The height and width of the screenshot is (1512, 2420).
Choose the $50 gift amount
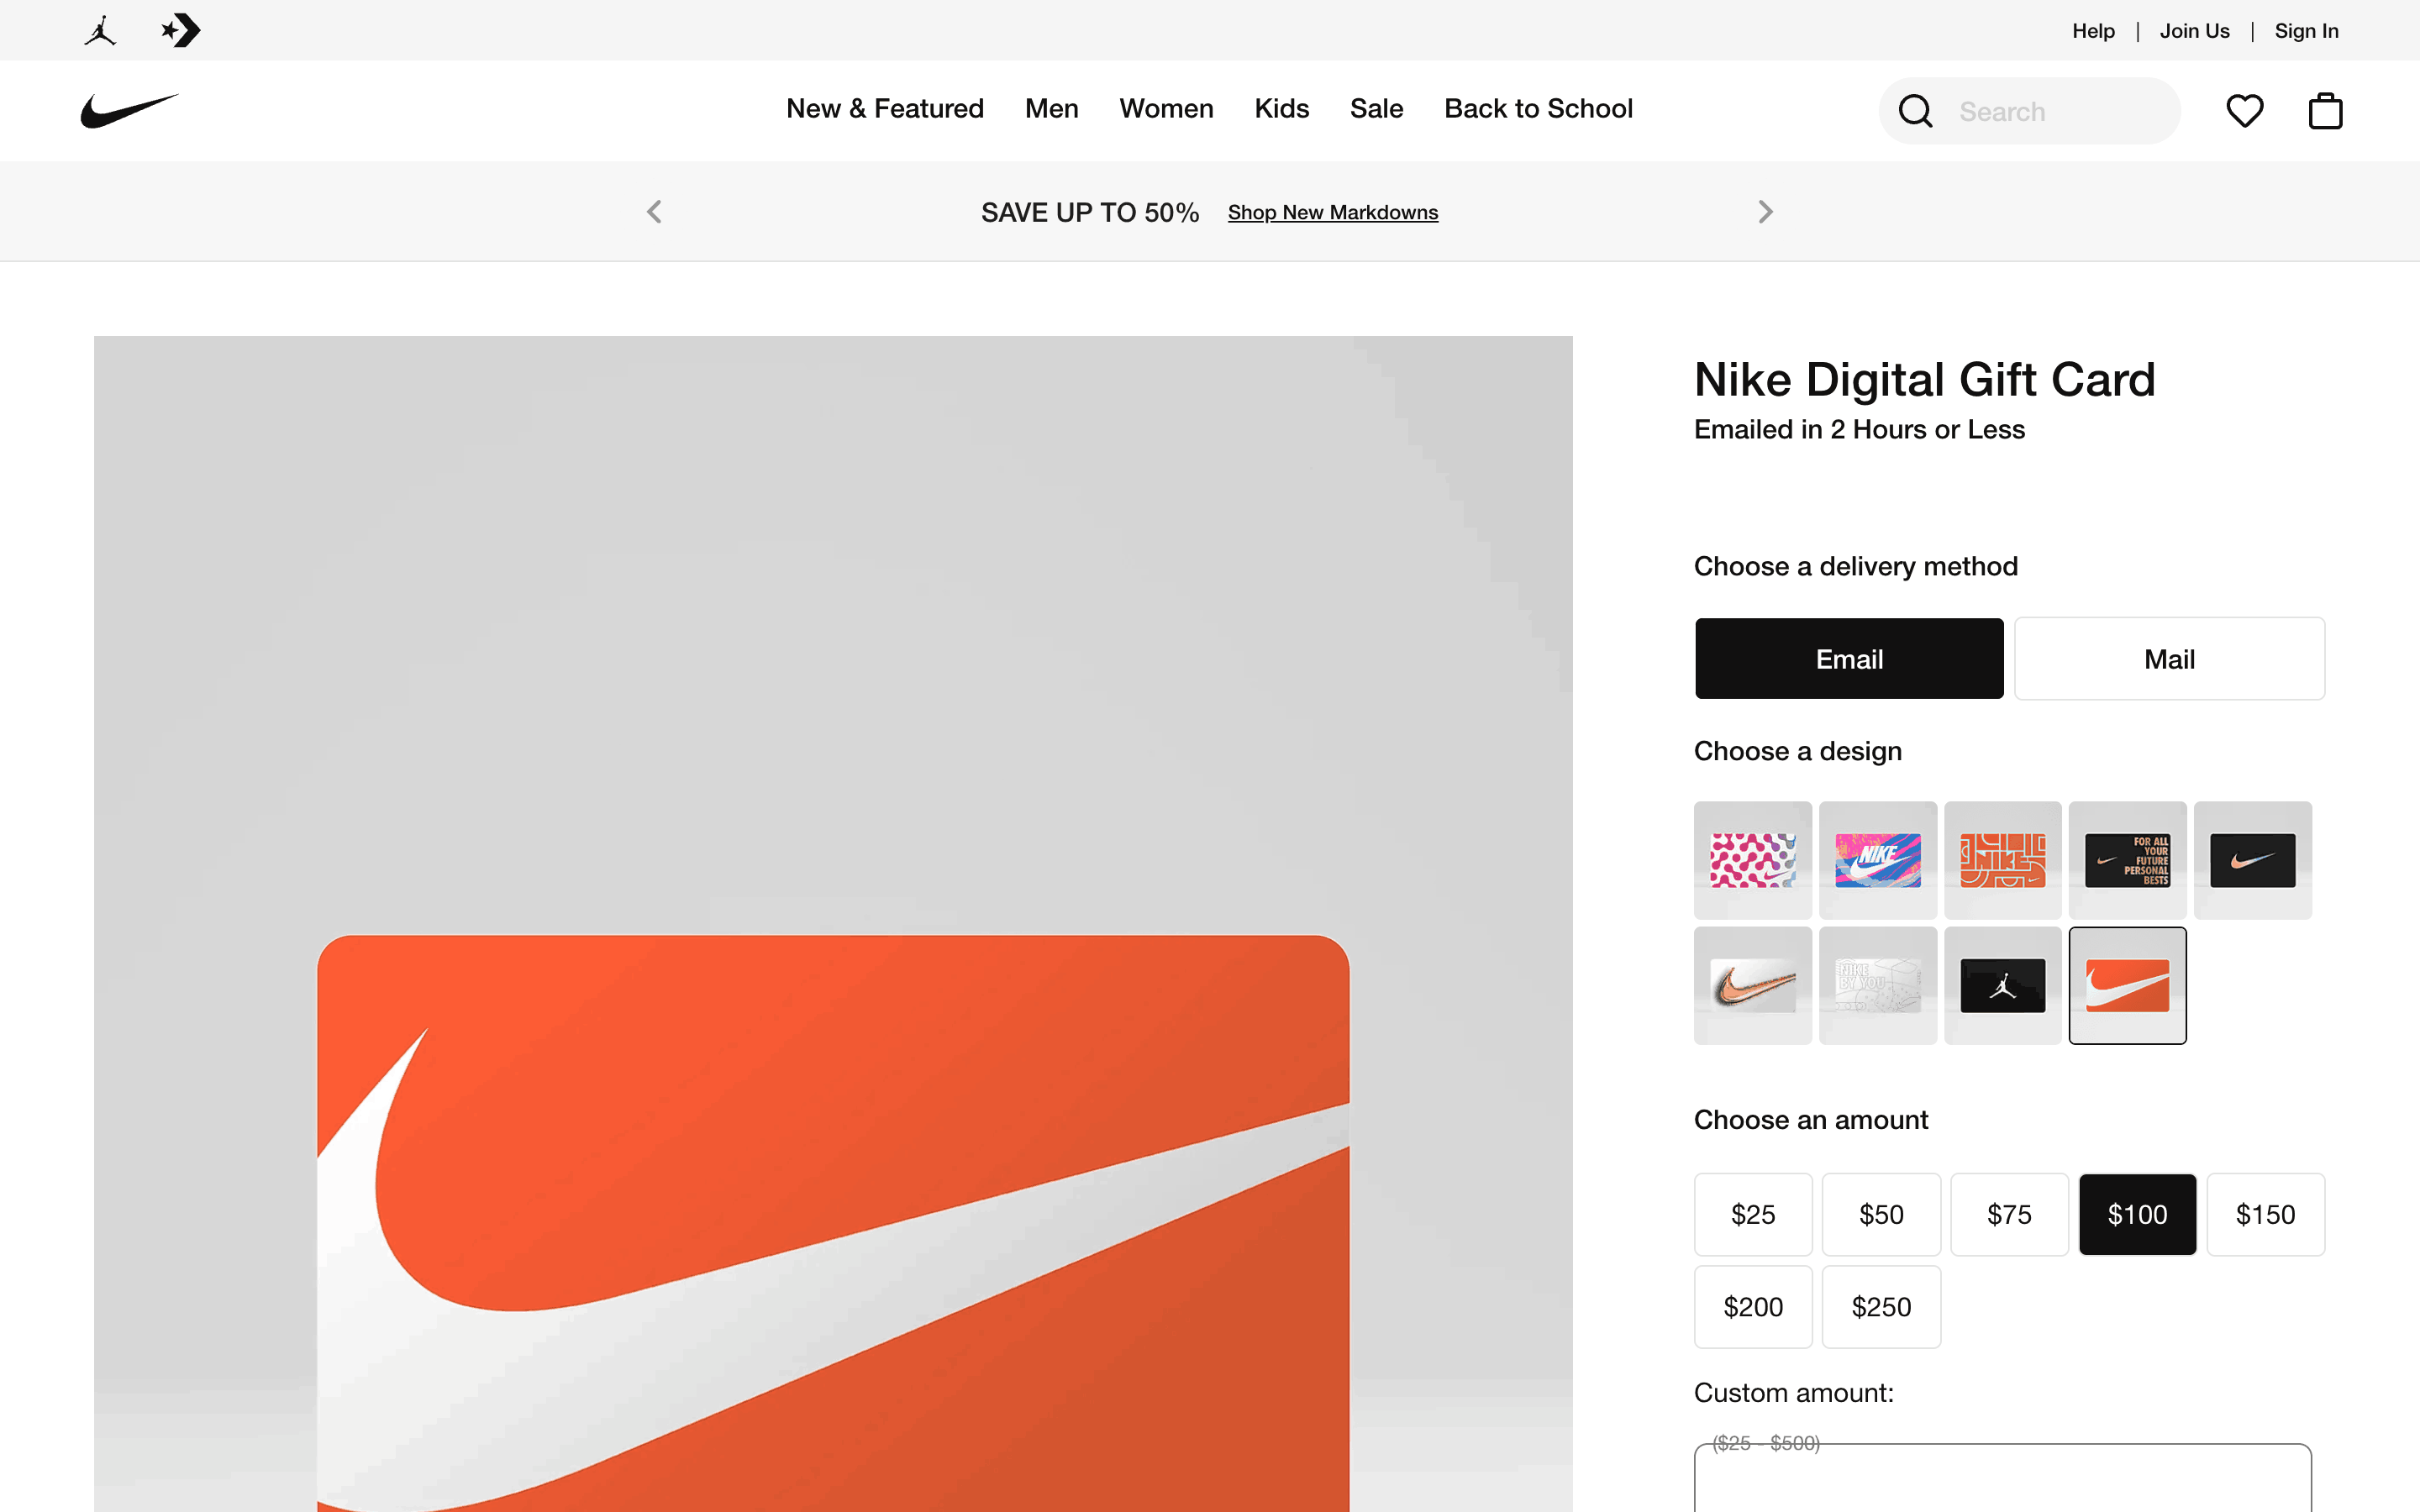click(1880, 1214)
